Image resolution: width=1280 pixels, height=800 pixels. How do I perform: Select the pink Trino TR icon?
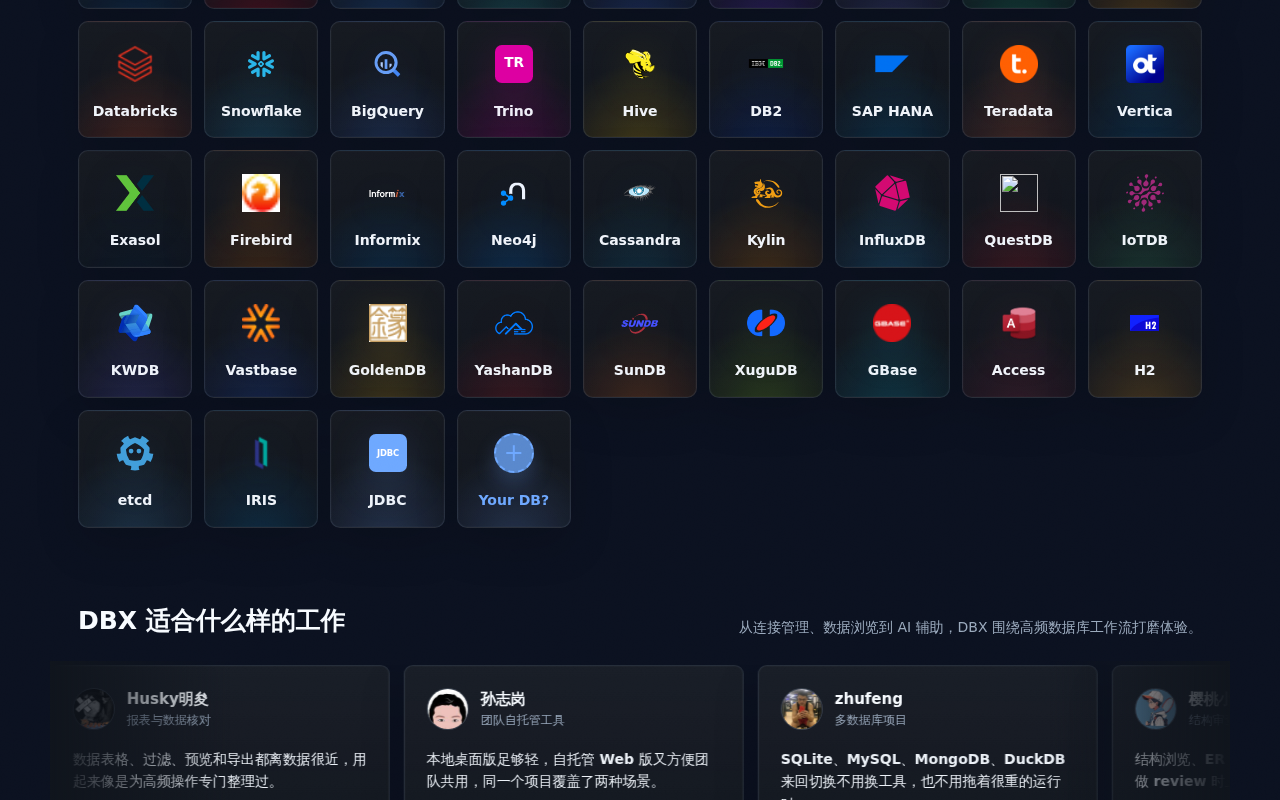(x=514, y=64)
